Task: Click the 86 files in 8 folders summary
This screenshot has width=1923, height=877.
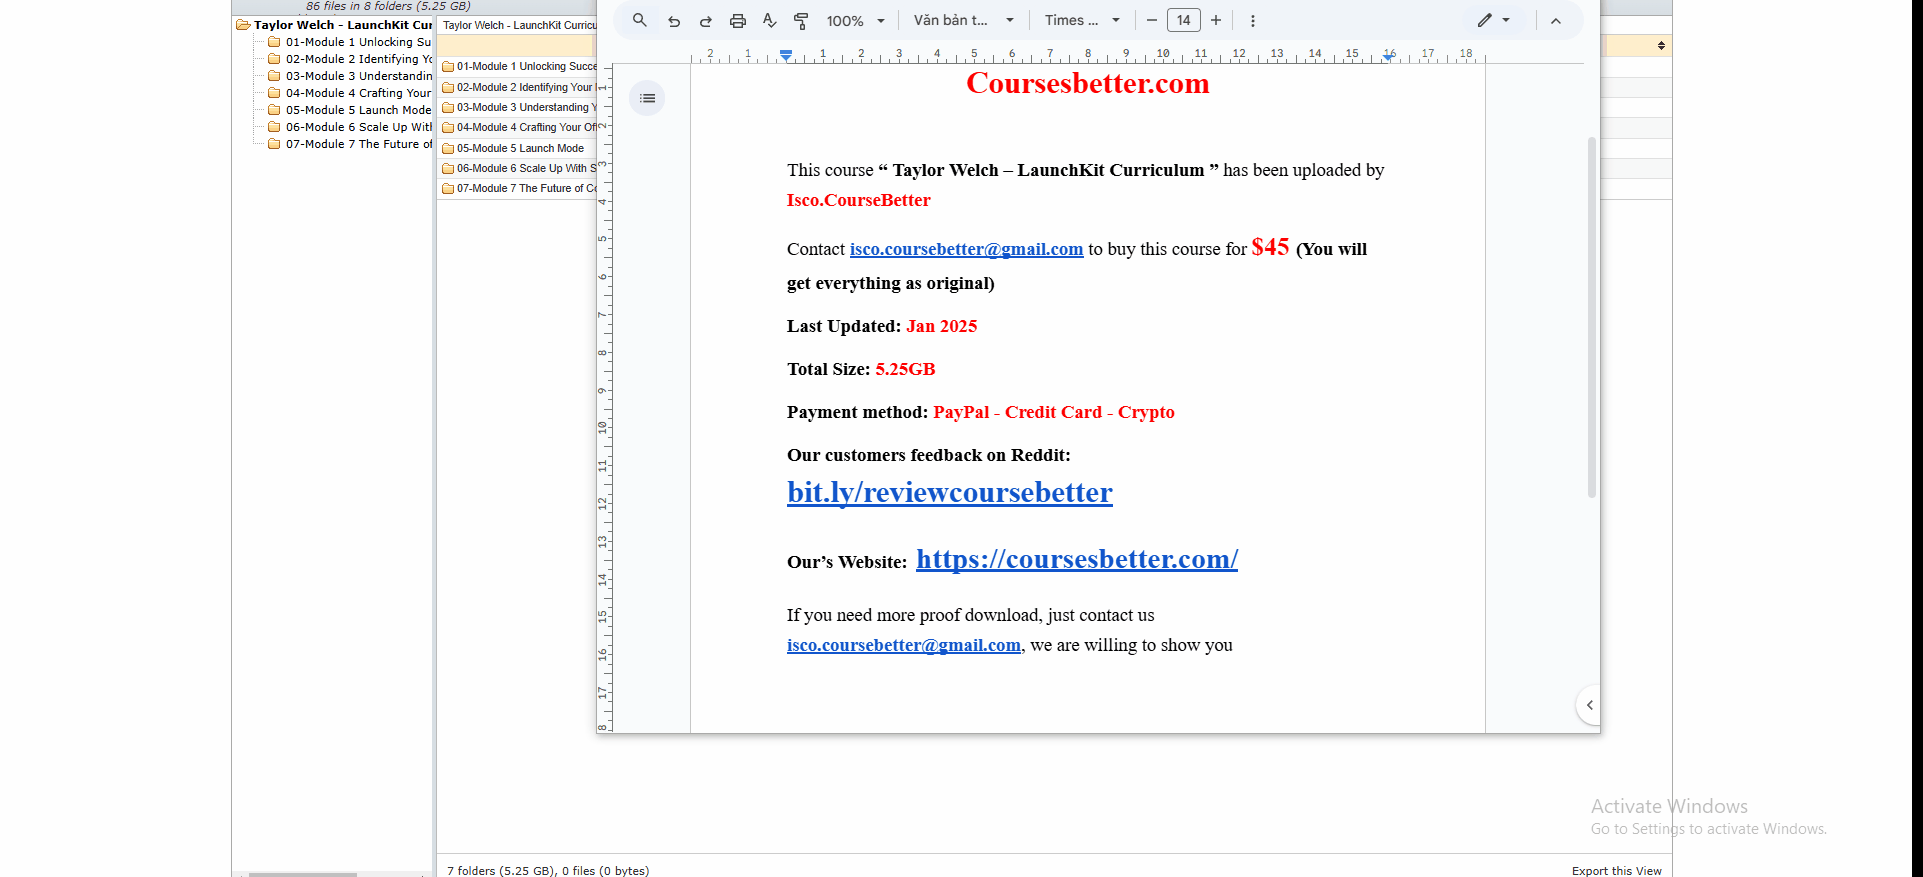Action: pyautogui.click(x=388, y=6)
